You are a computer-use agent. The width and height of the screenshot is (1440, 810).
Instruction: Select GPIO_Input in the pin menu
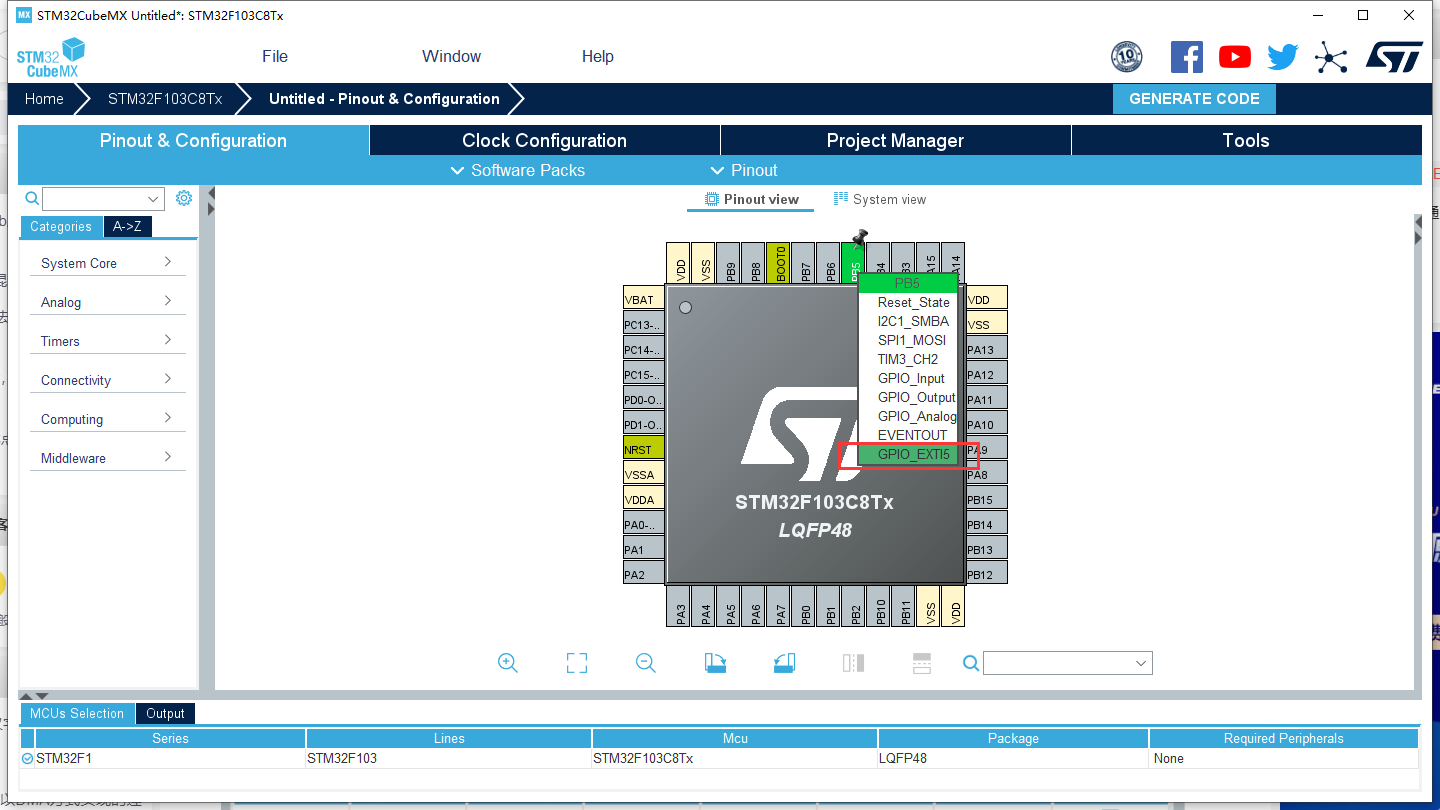click(x=909, y=378)
